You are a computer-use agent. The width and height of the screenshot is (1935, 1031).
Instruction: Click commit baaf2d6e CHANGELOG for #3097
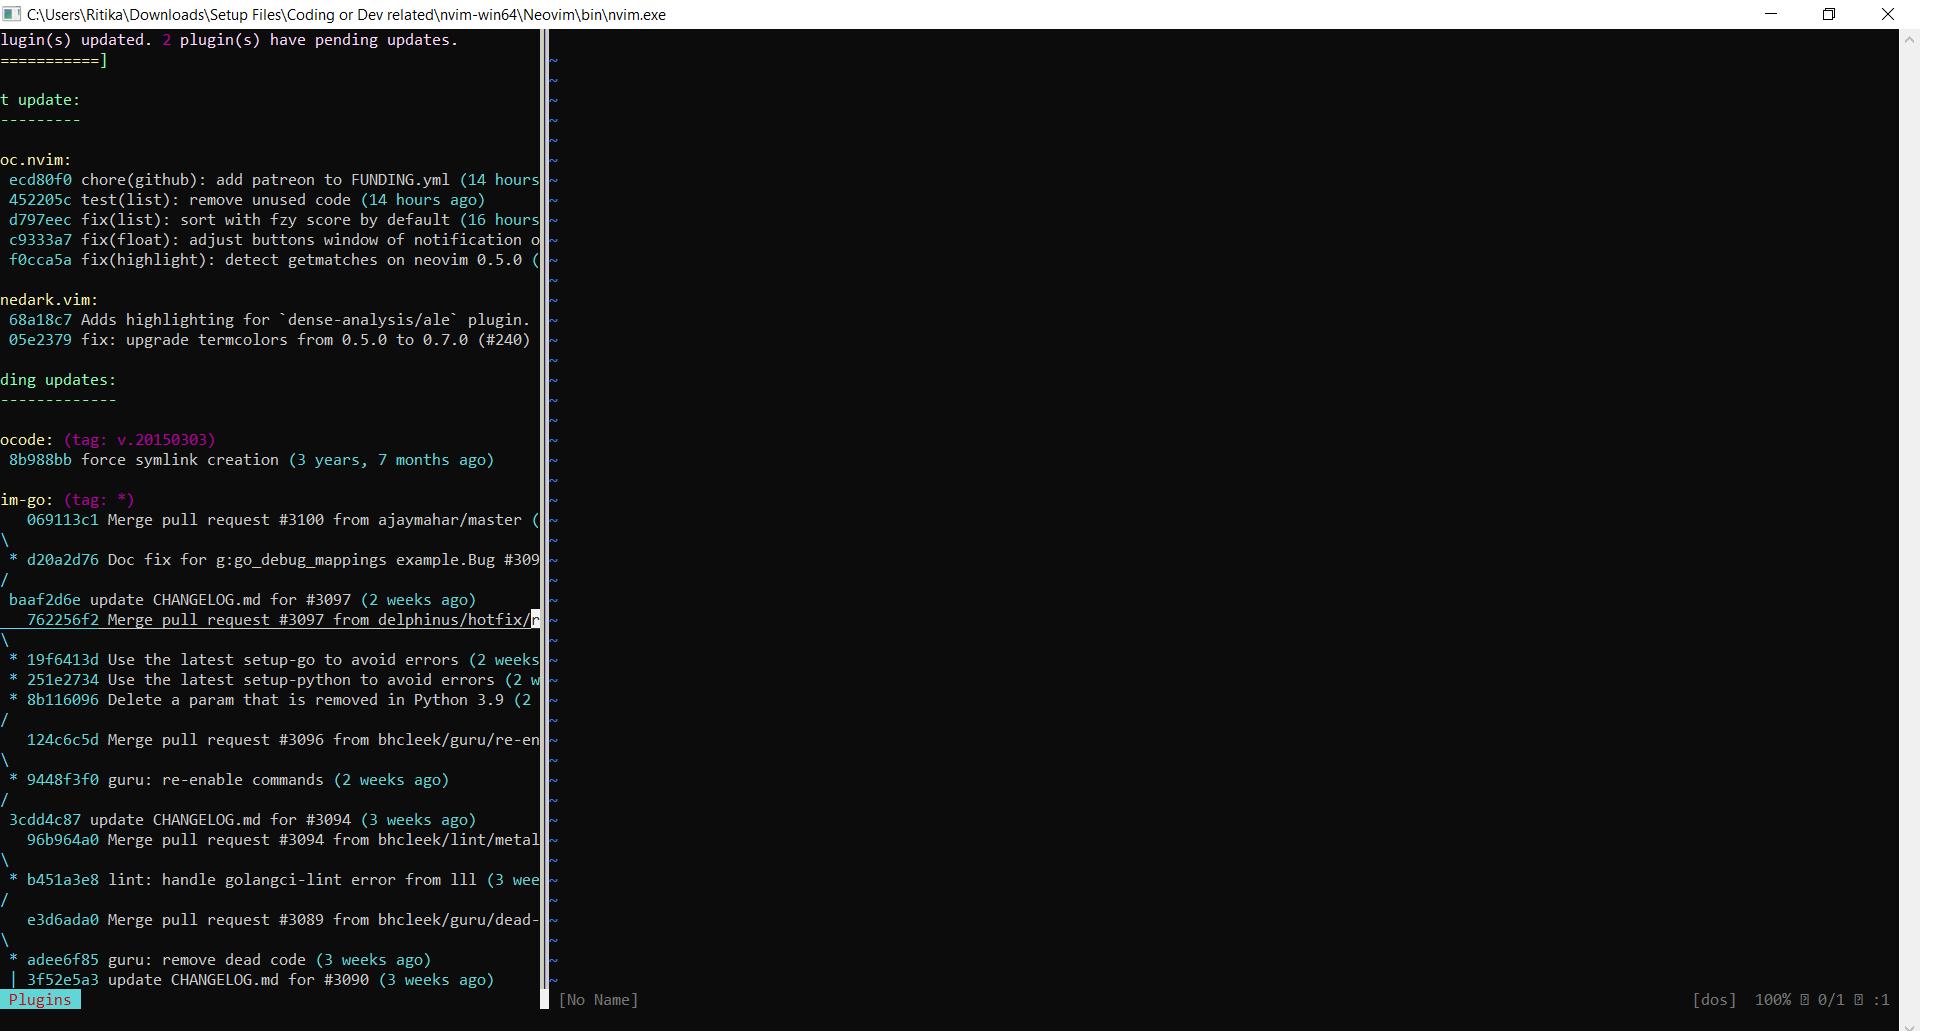pyautogui.click(x=242, y=600)
